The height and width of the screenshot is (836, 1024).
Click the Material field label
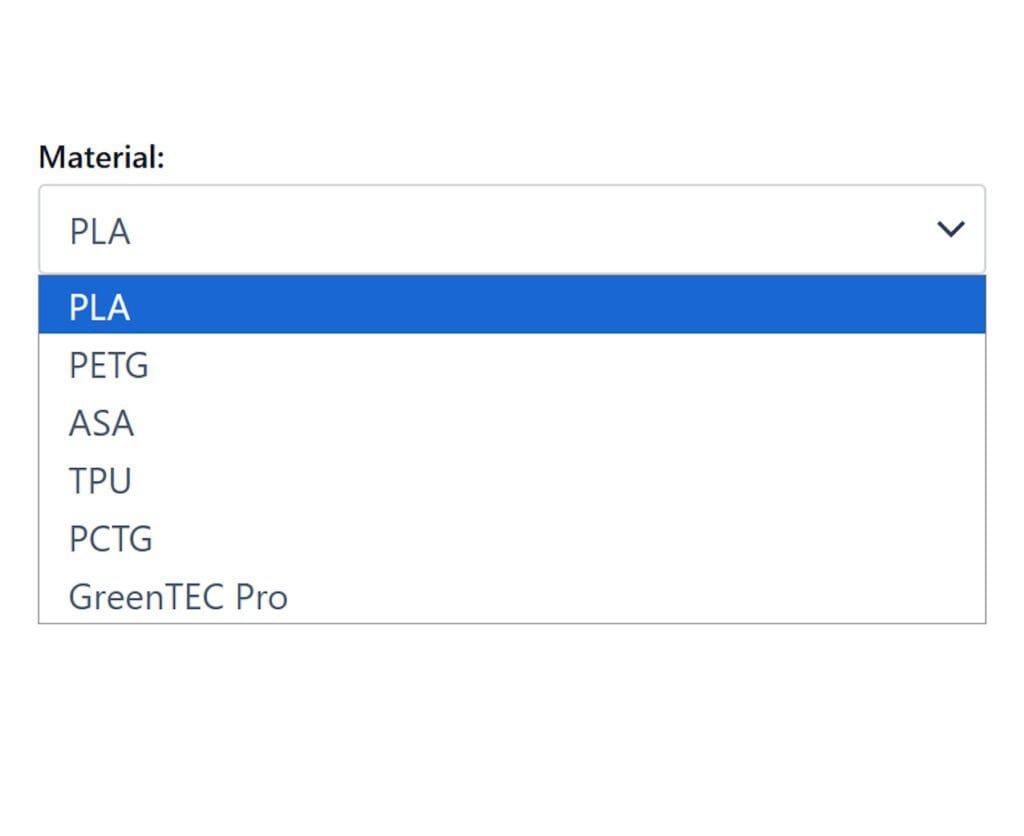(101, 157)
